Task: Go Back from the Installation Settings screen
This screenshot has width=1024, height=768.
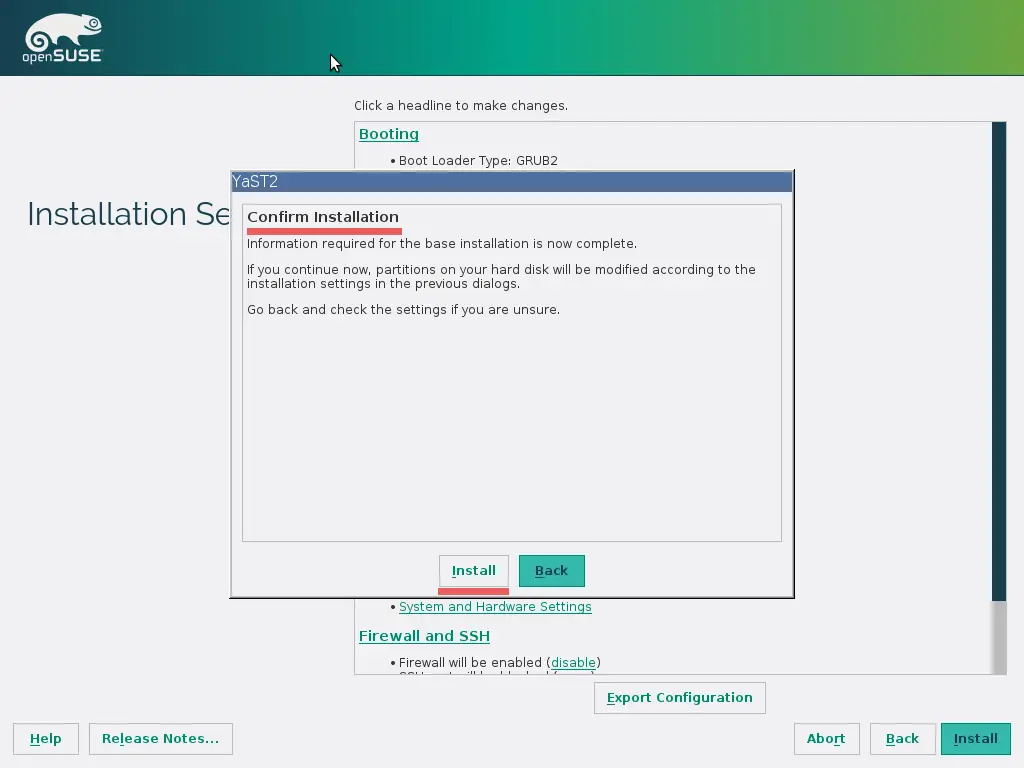Action: (903, 739)
